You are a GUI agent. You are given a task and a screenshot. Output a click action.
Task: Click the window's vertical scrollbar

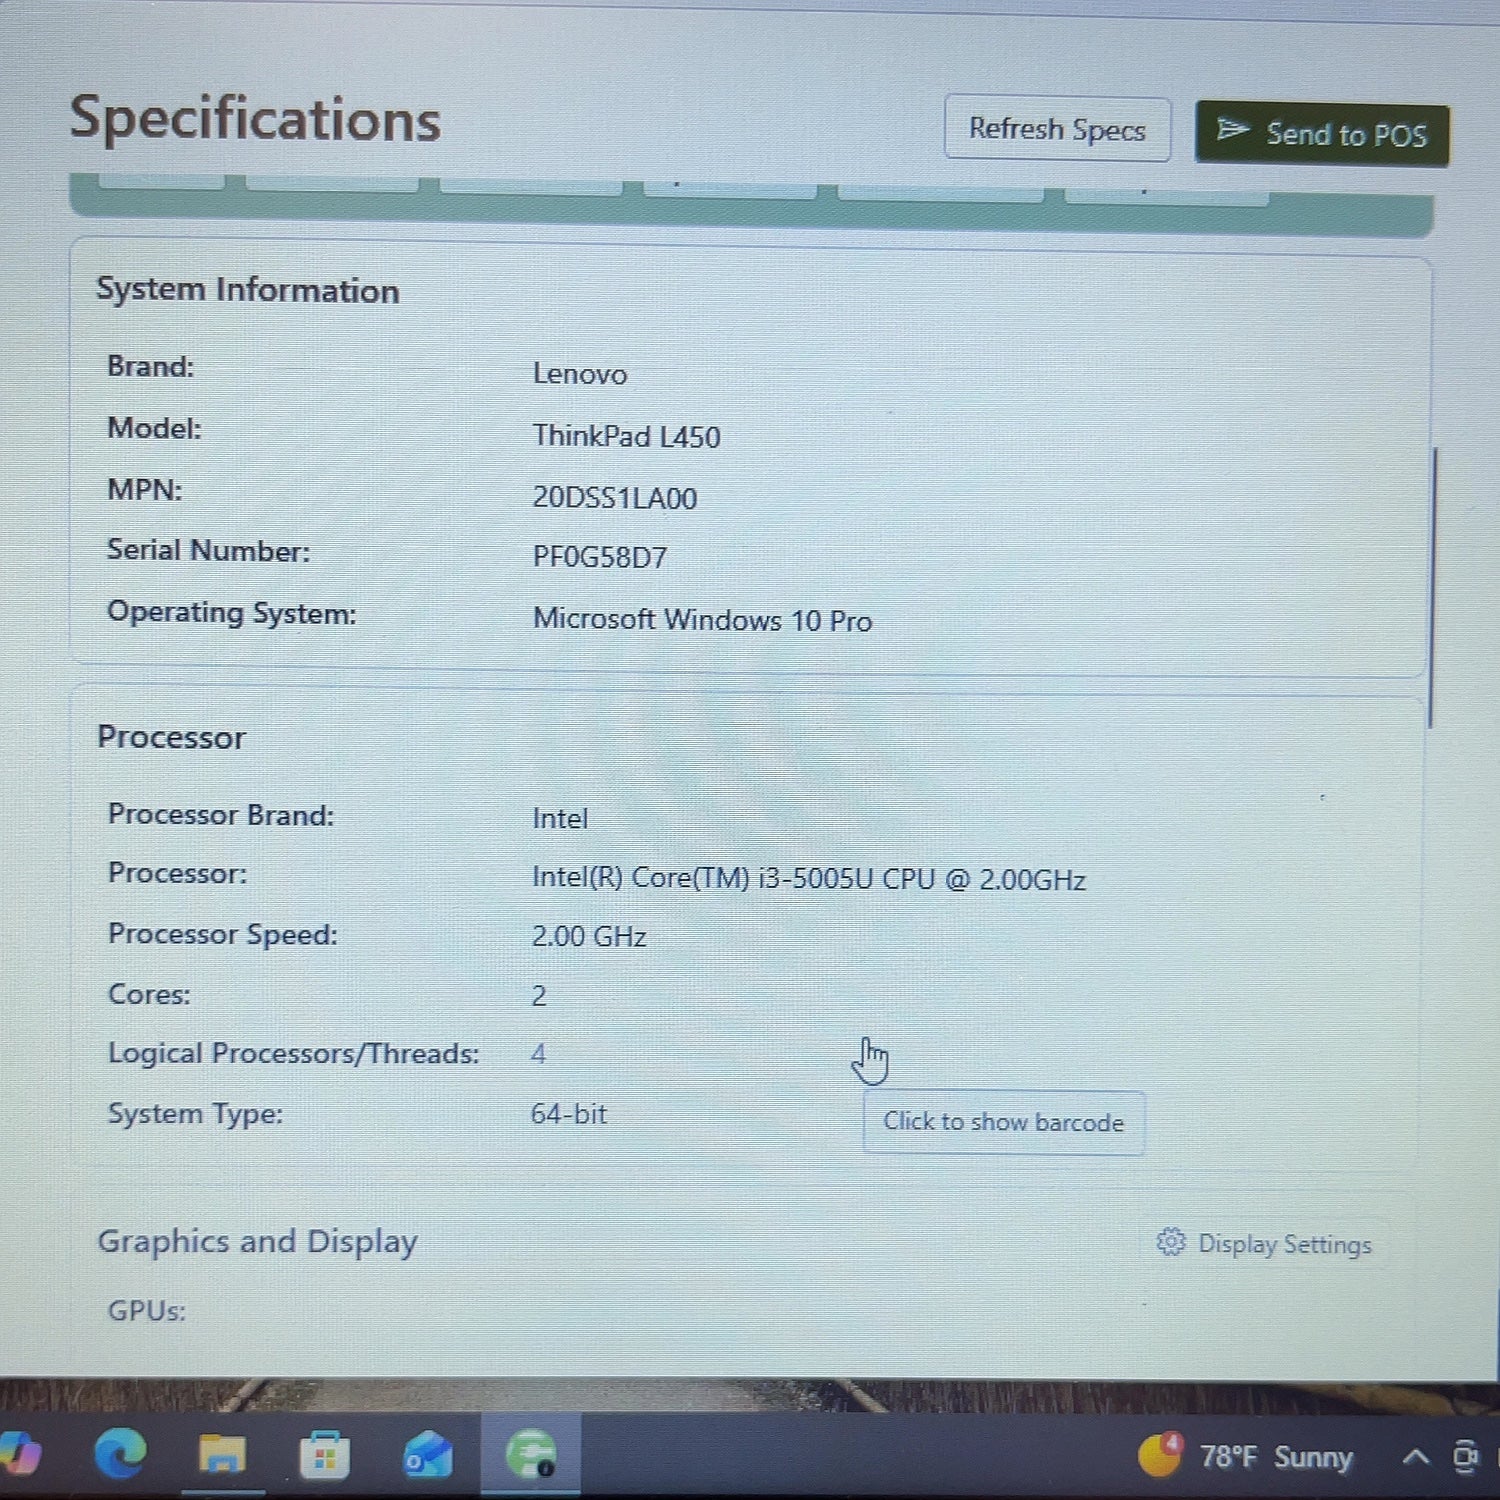click(1432, 588)
